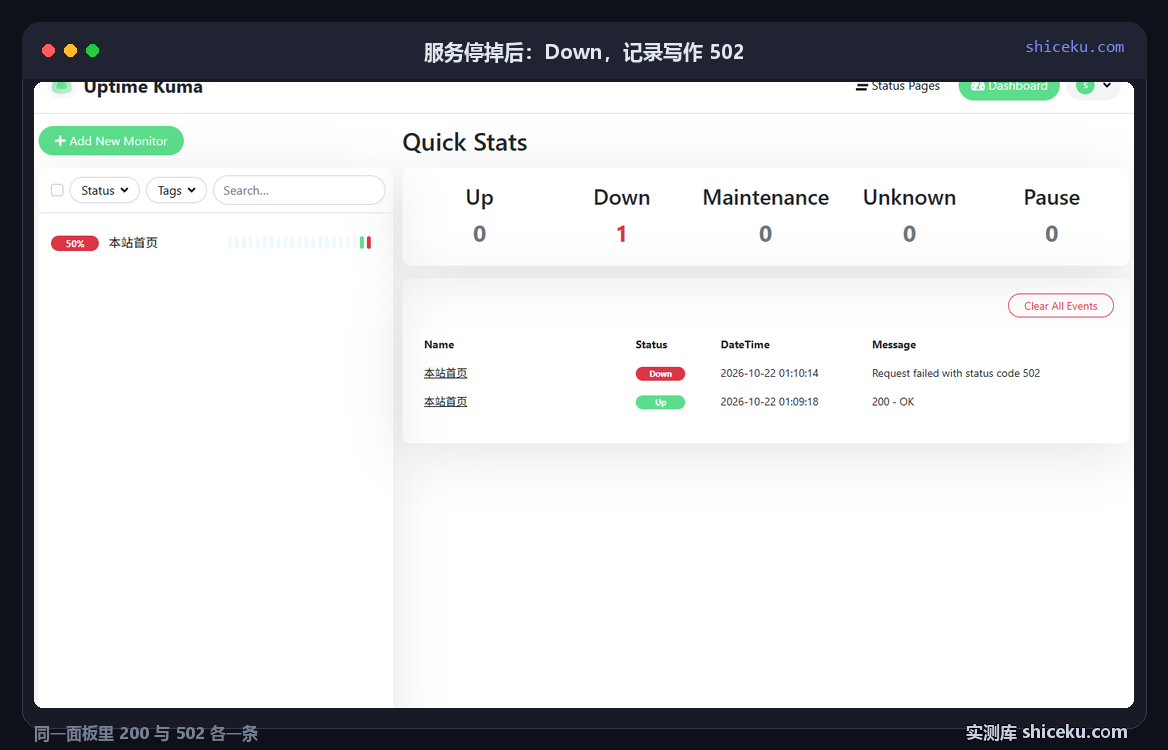Go to the Dashboard
1168x750 pixels.
pyautogui.click(x=1009, y=89)
